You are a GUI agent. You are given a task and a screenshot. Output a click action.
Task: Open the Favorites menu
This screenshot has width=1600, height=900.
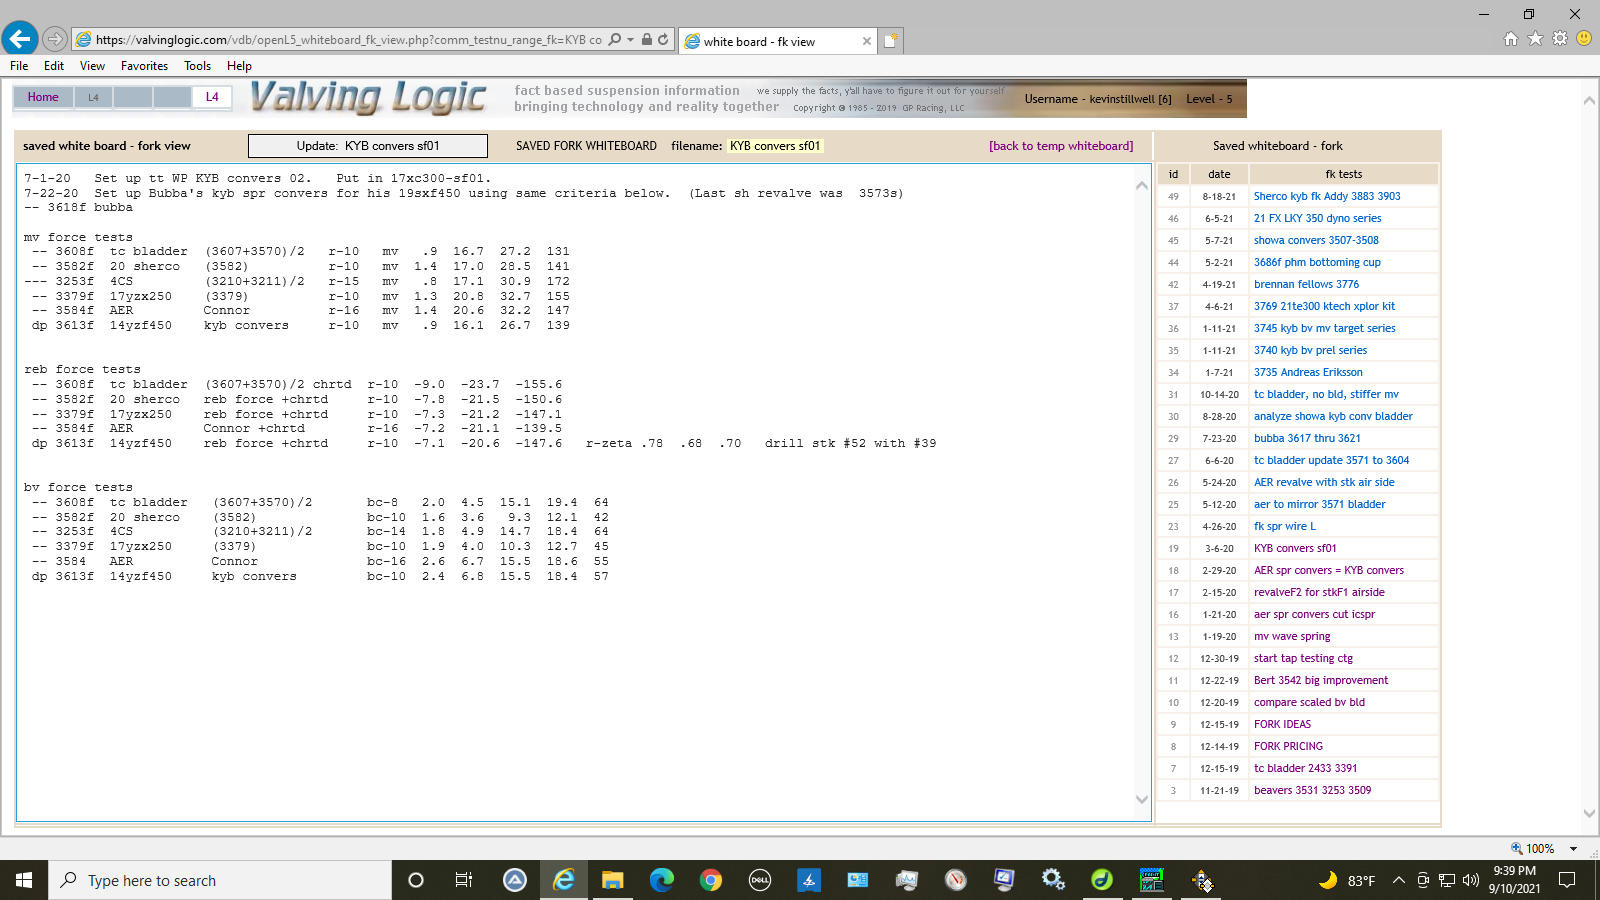click(144, 66)
